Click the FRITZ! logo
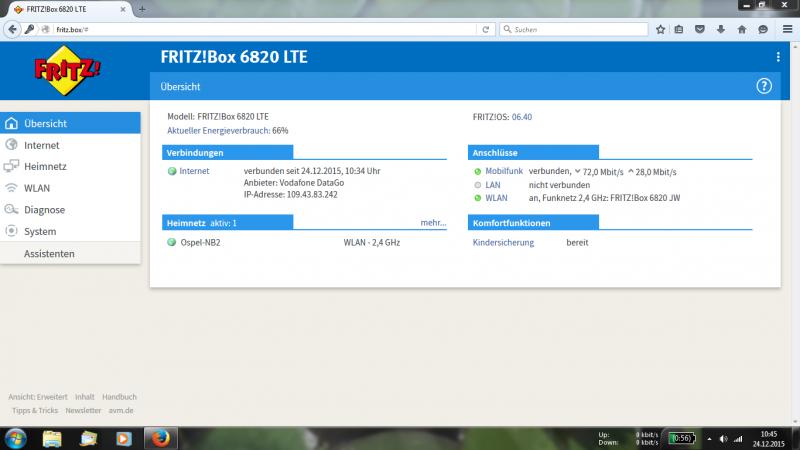Screen dimensions: 800x450 pyautogui.click(x=67, y=70)
